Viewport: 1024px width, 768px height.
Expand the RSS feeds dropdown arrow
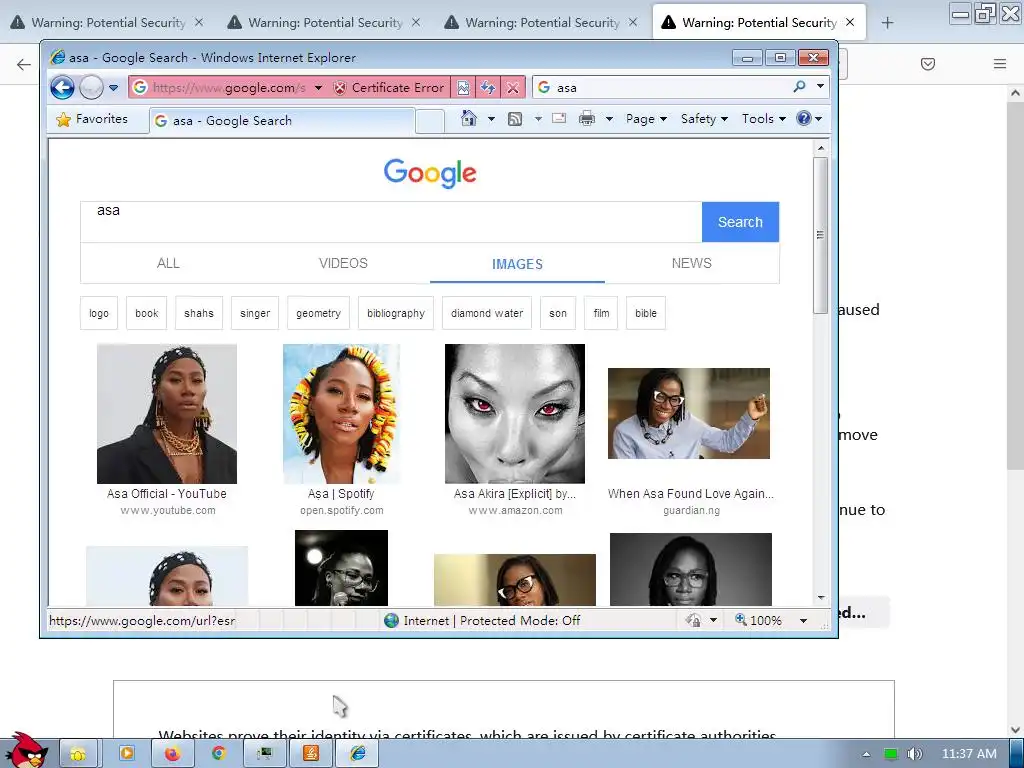[x=538, y=119]
